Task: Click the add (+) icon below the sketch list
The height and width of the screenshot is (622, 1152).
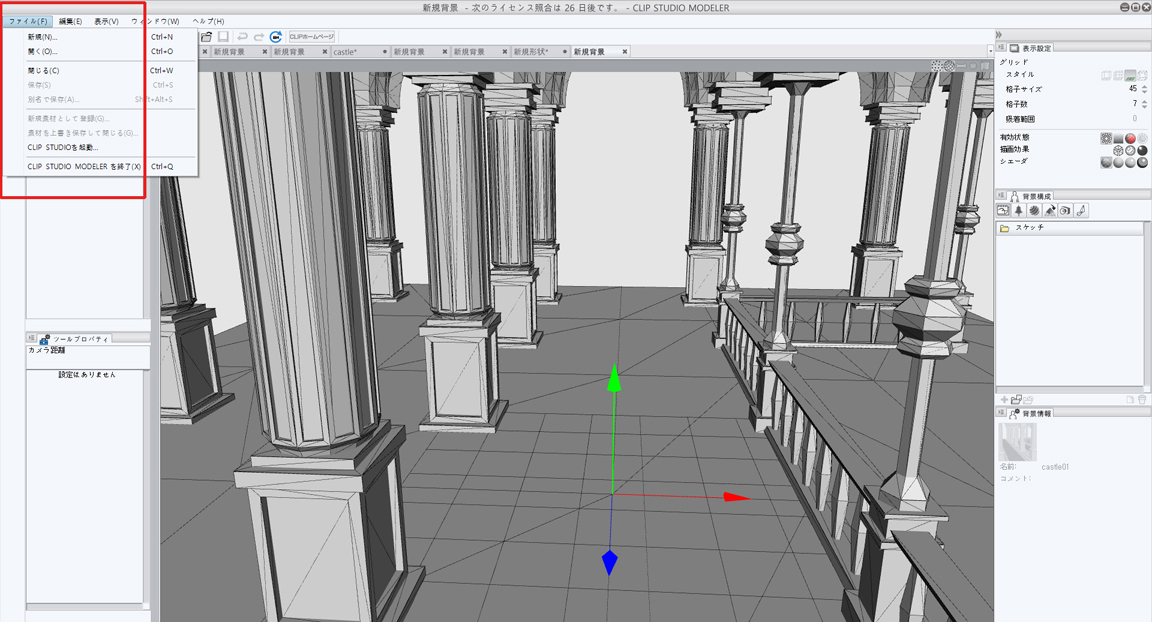Action: point(1004,400)
